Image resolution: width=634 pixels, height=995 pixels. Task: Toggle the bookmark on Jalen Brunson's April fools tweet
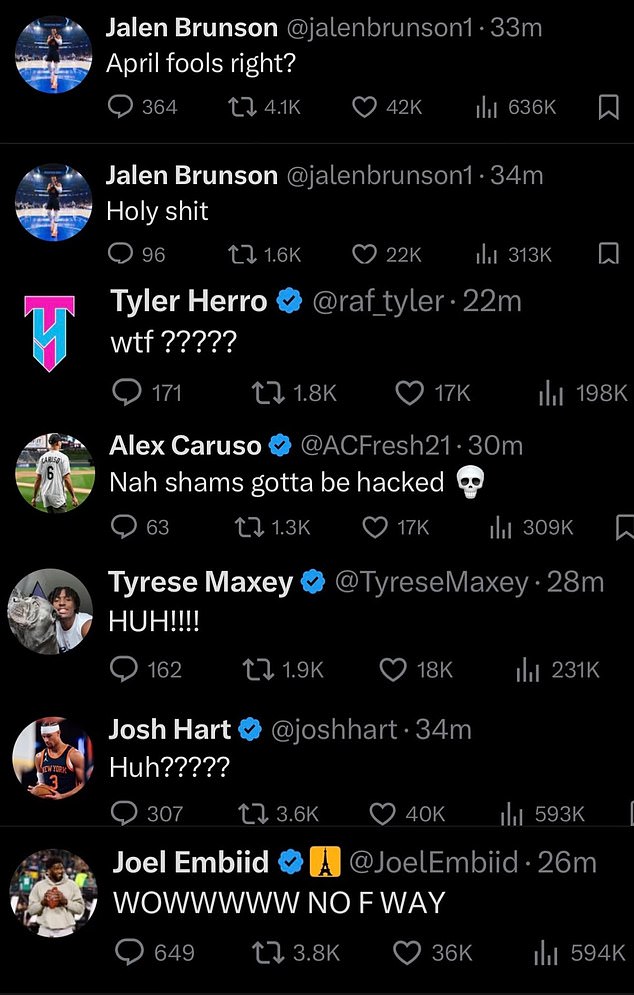click(609, 107)
